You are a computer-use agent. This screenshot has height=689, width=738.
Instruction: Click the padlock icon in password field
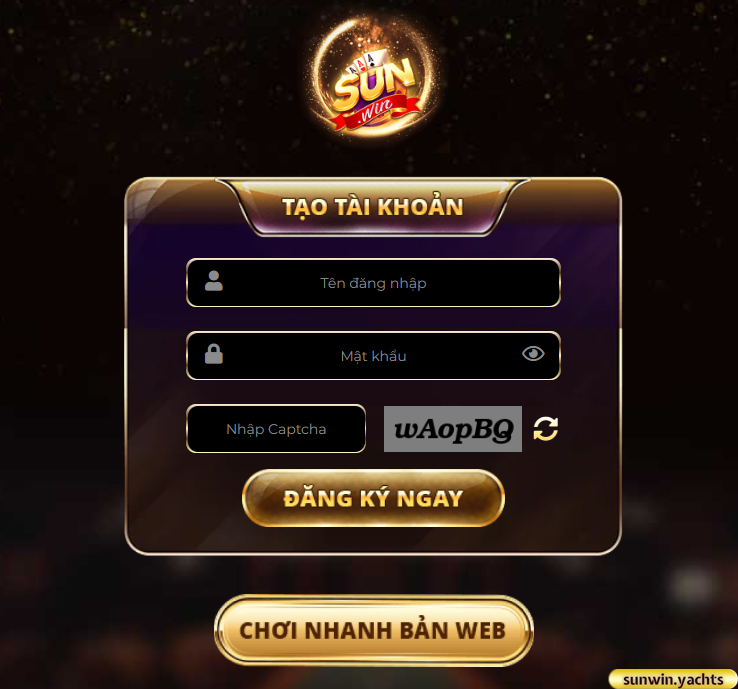pyautogui.click(x=214, y=353)
